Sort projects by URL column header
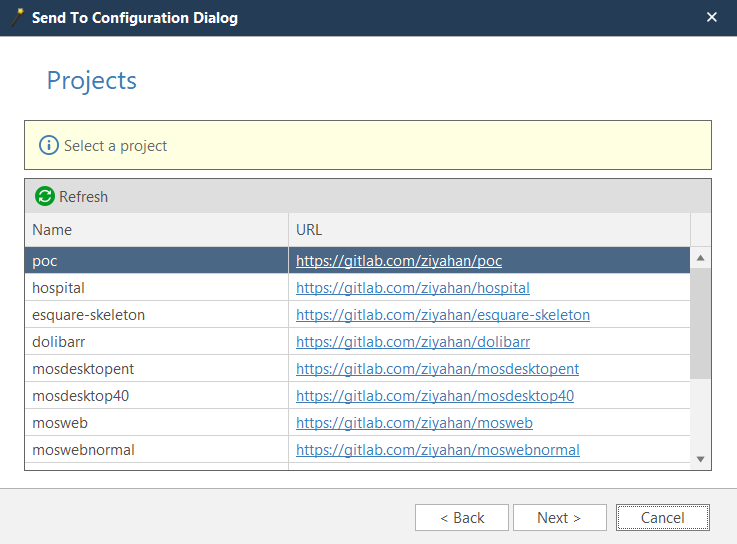The image size is (737, 544). (x=488, y=230)
